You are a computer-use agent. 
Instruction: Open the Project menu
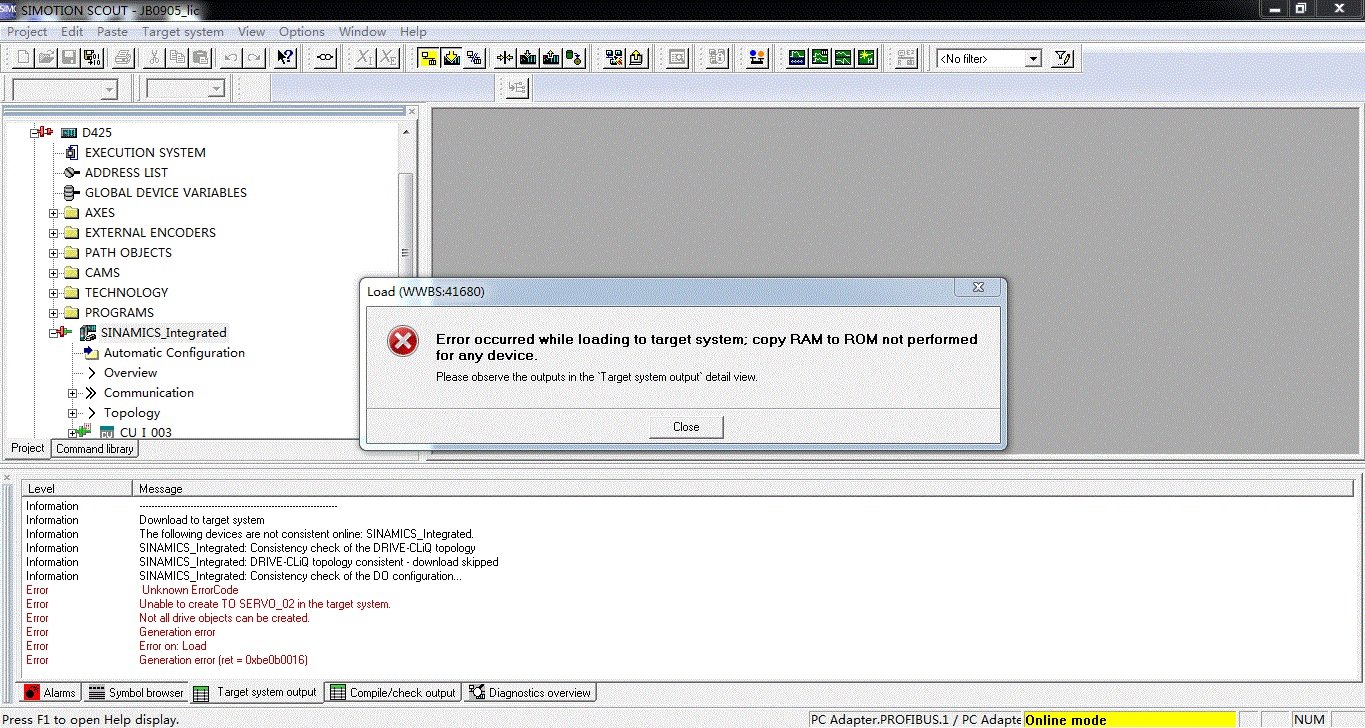(27, 31)
